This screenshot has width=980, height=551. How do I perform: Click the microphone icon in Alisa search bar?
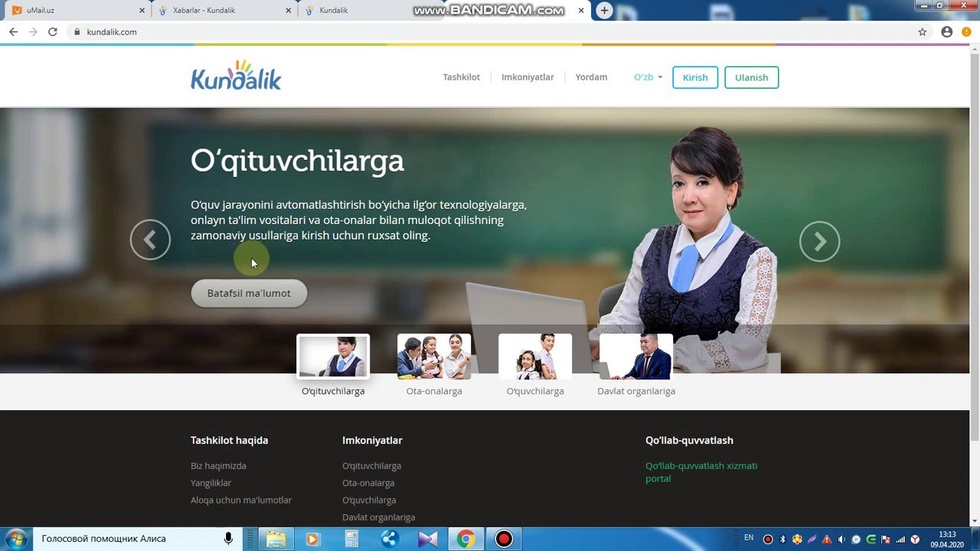229,539
